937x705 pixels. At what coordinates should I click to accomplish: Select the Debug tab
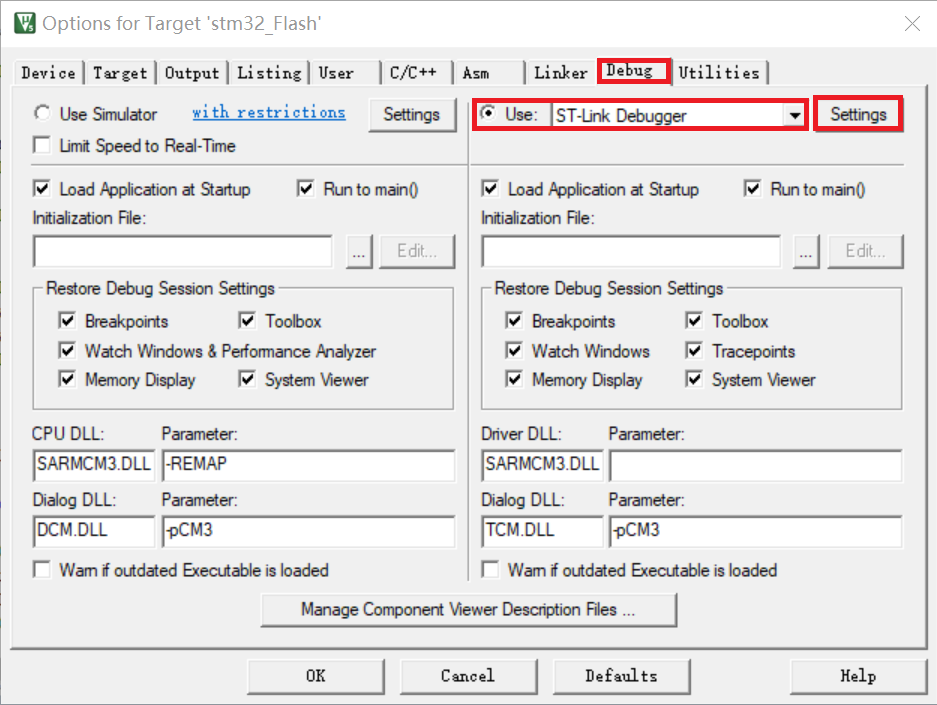(x=634, y=71)
